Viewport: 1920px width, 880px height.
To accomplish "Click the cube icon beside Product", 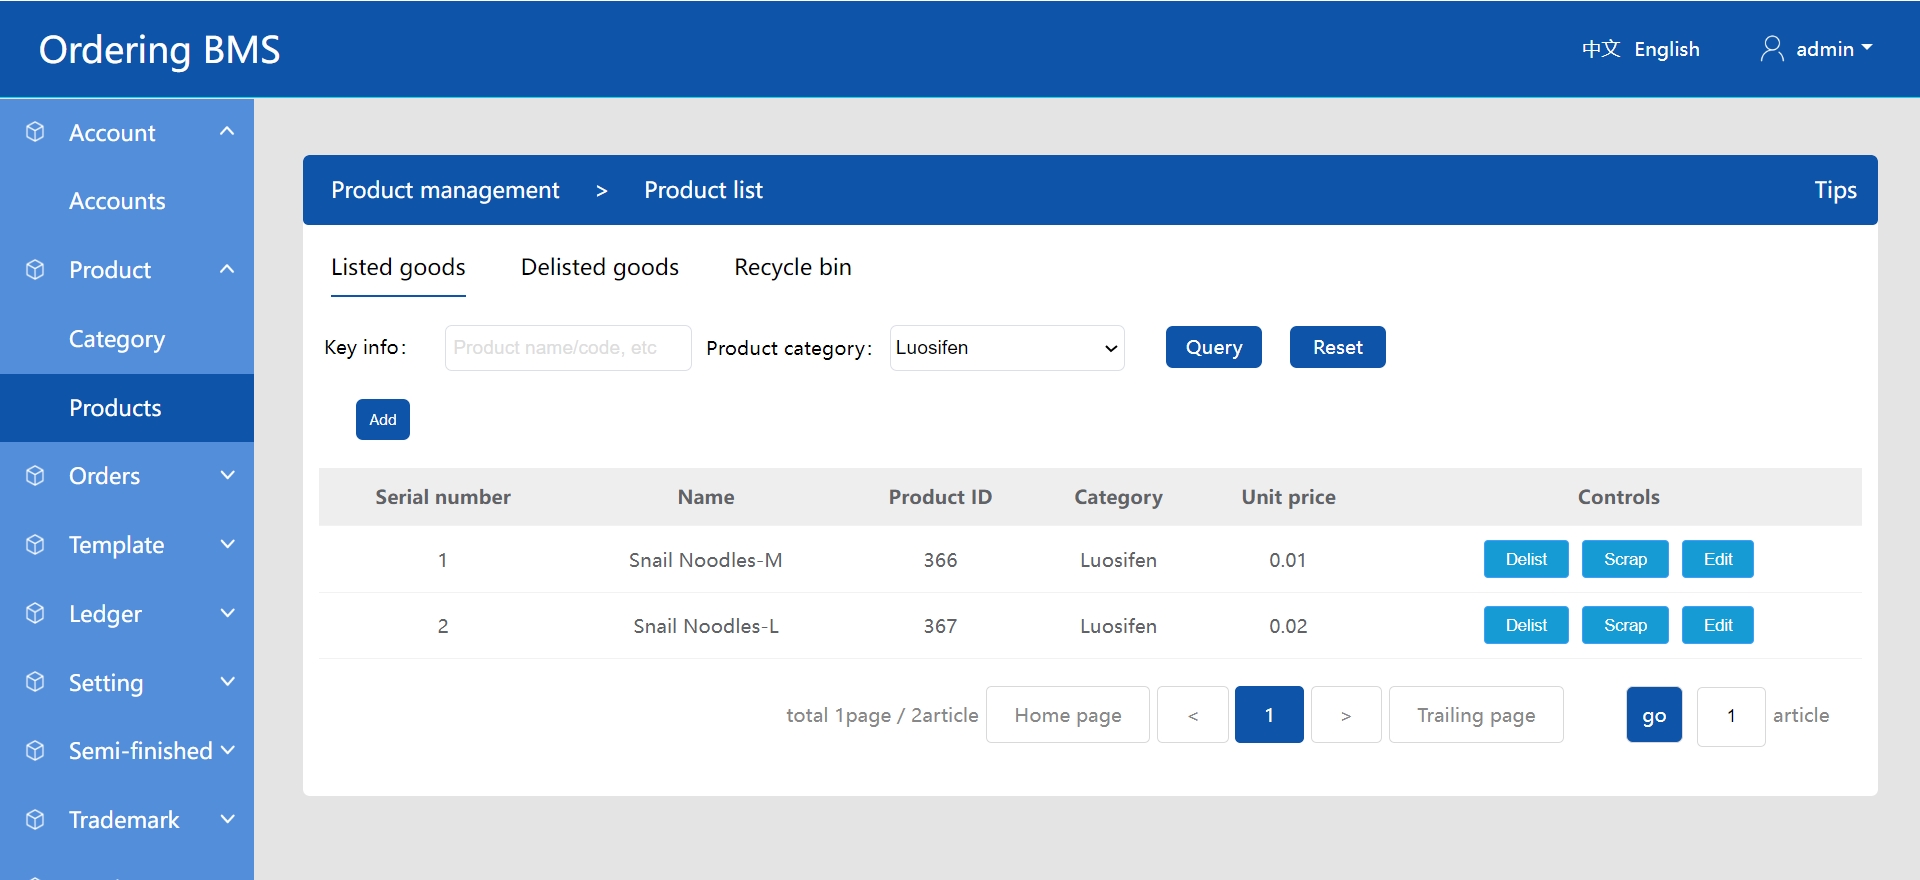I will [35, 269].
